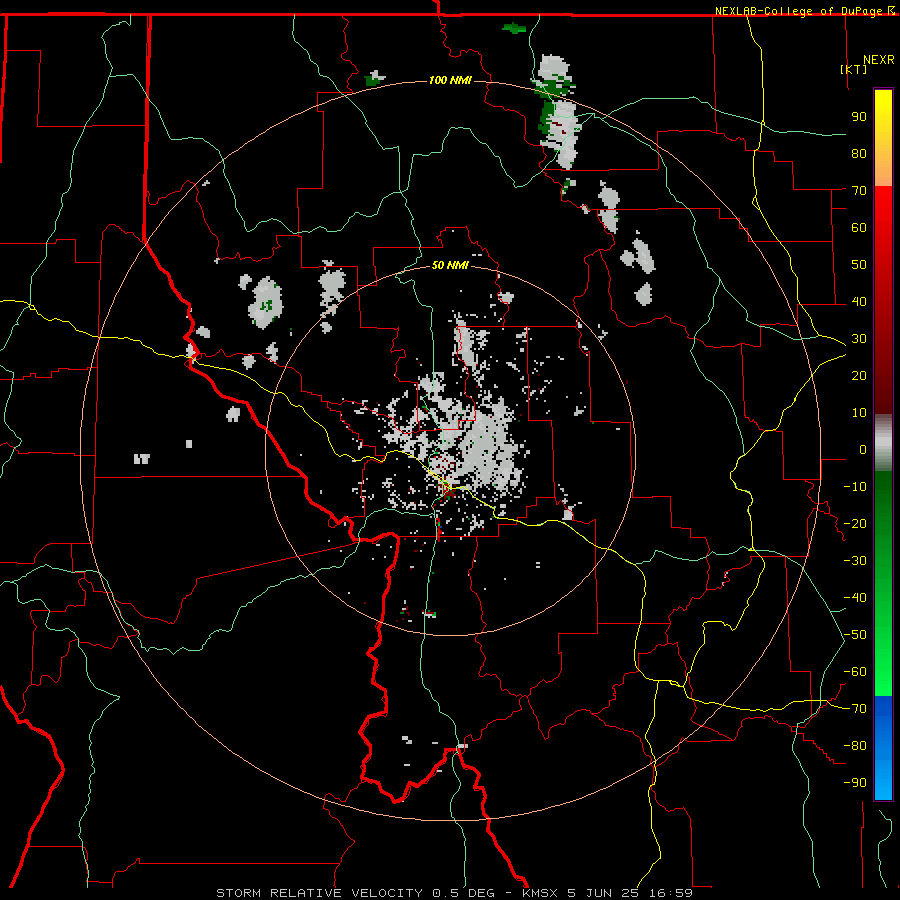This screenshot has height=900, width=900.
Task: Click the KMSX station identifier in caption
Action: point(542,893)
